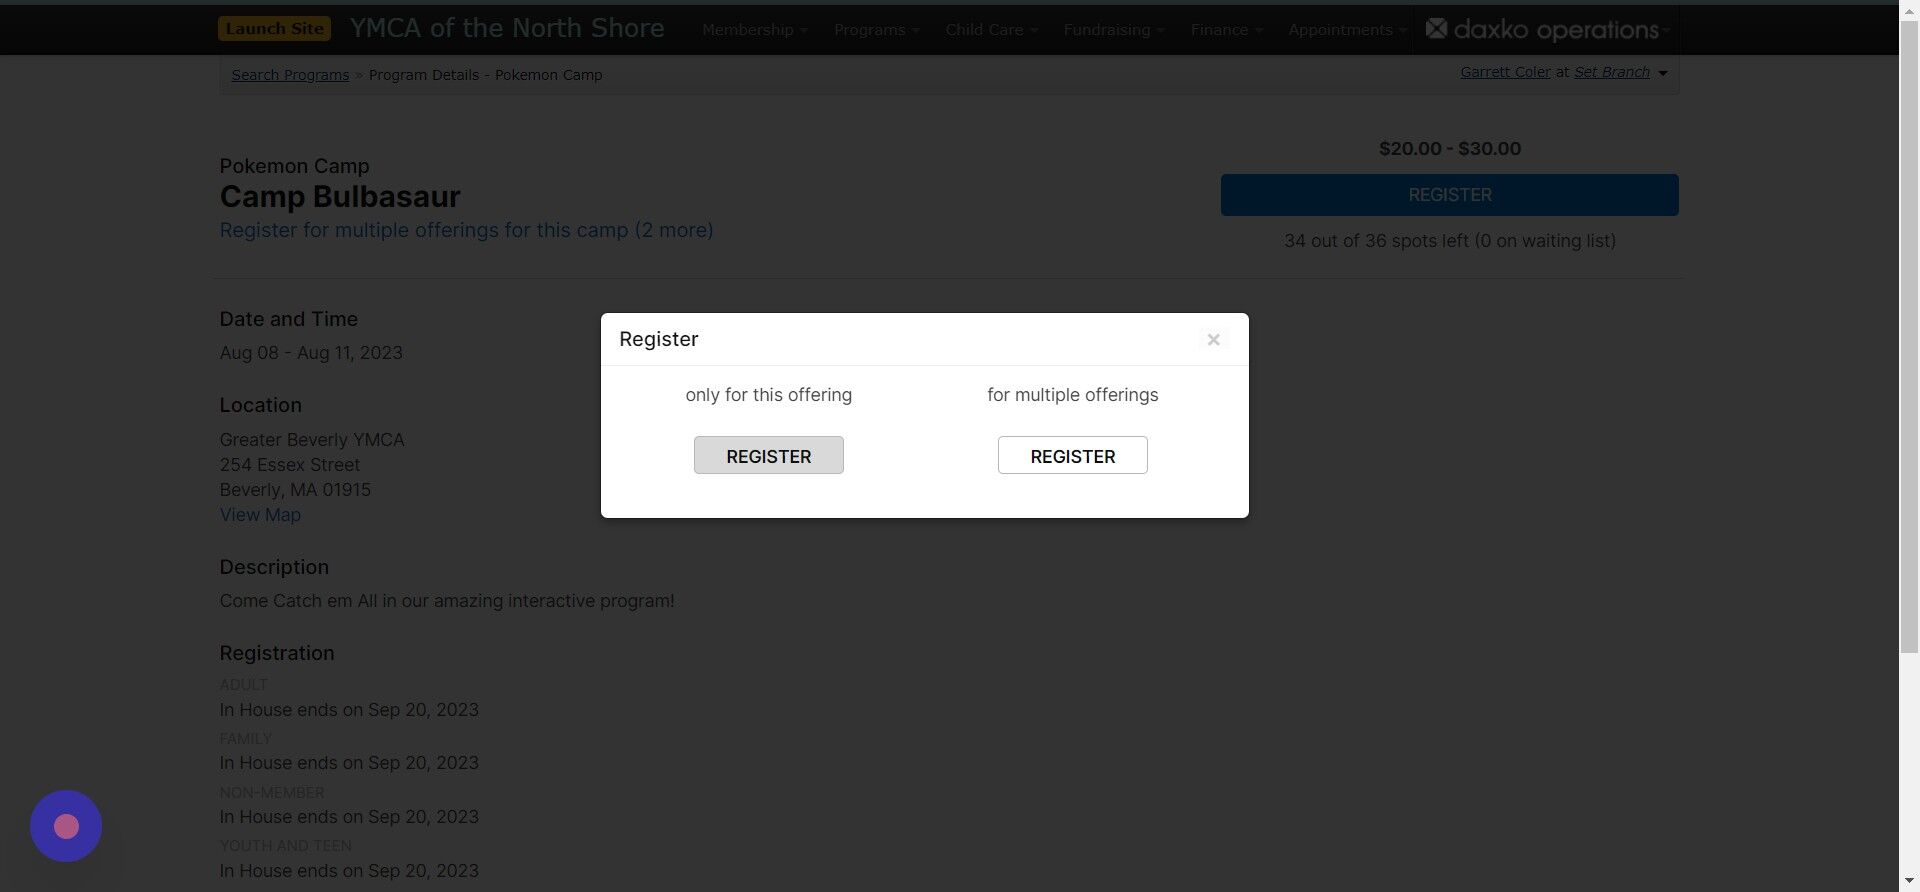The width and height of the screenshot is (1920, 892).
Task: Open the View Map link
Action: point(260,515)
